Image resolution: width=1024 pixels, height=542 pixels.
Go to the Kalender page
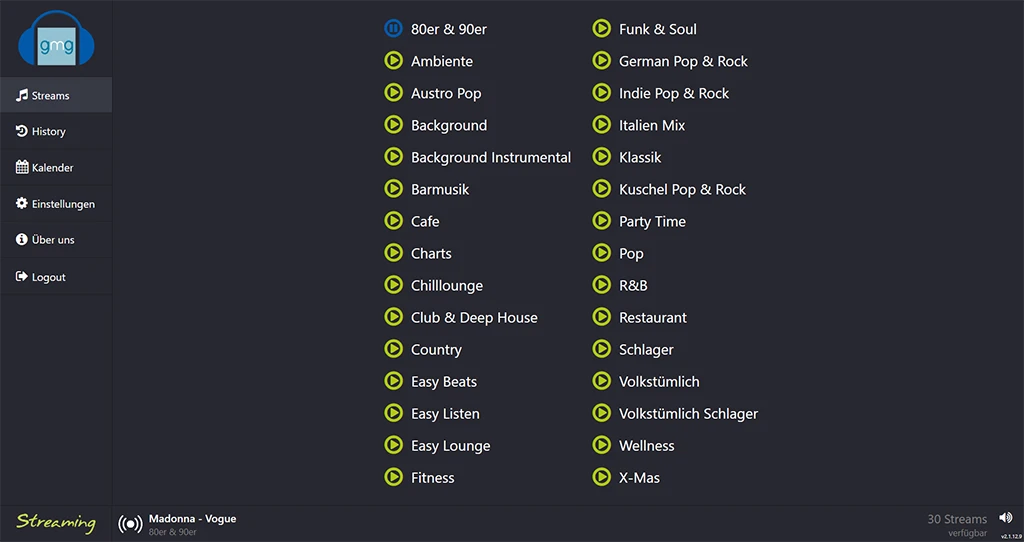(52, 168)
